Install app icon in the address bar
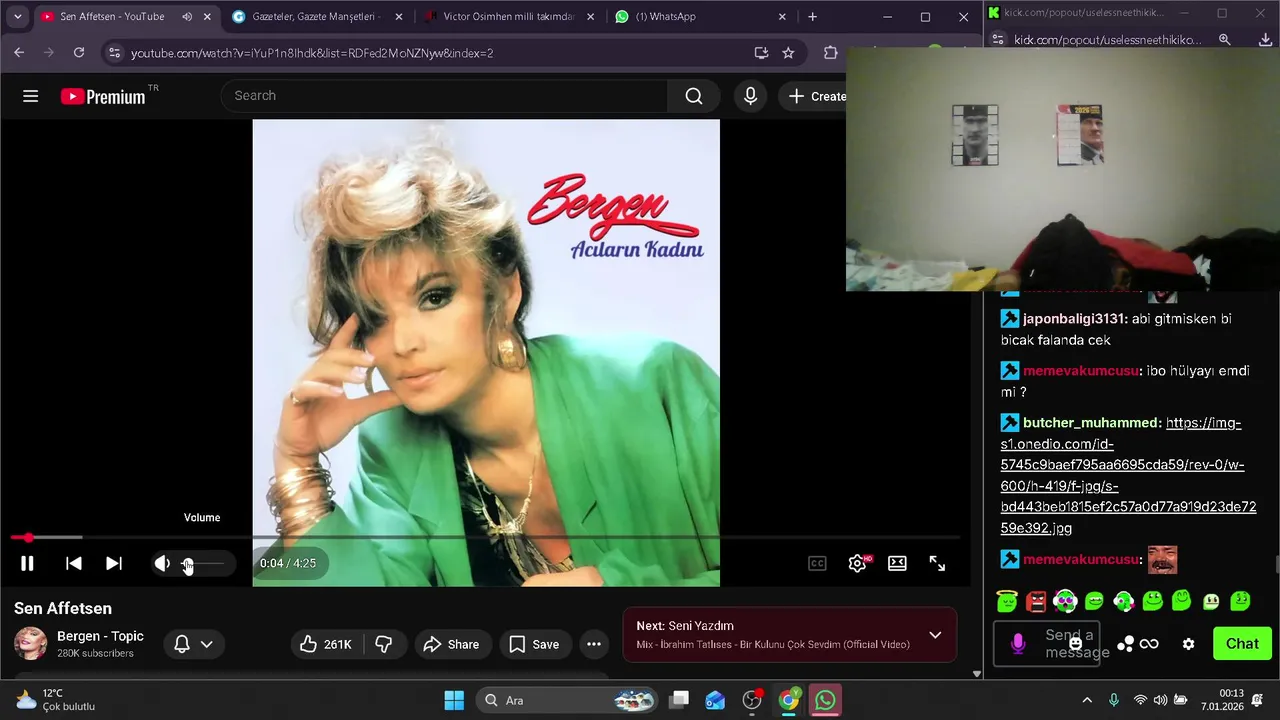The image size is (1280, 720). pos(761,53)
